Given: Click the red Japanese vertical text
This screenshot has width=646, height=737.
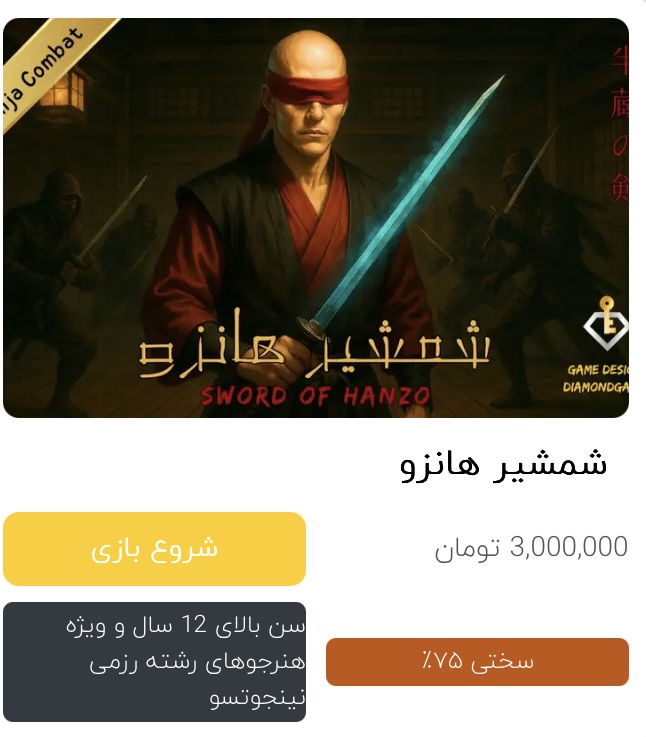Looking at the screenshot, I should pyautogui.click(x=619, y=125).
